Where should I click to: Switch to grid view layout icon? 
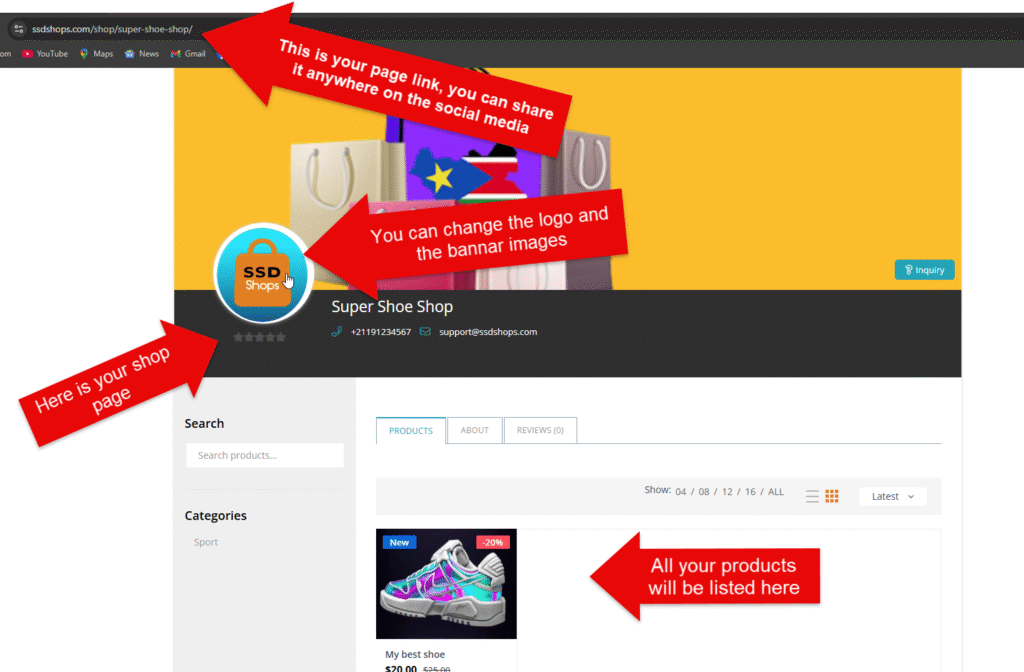(x=832, y=496)
